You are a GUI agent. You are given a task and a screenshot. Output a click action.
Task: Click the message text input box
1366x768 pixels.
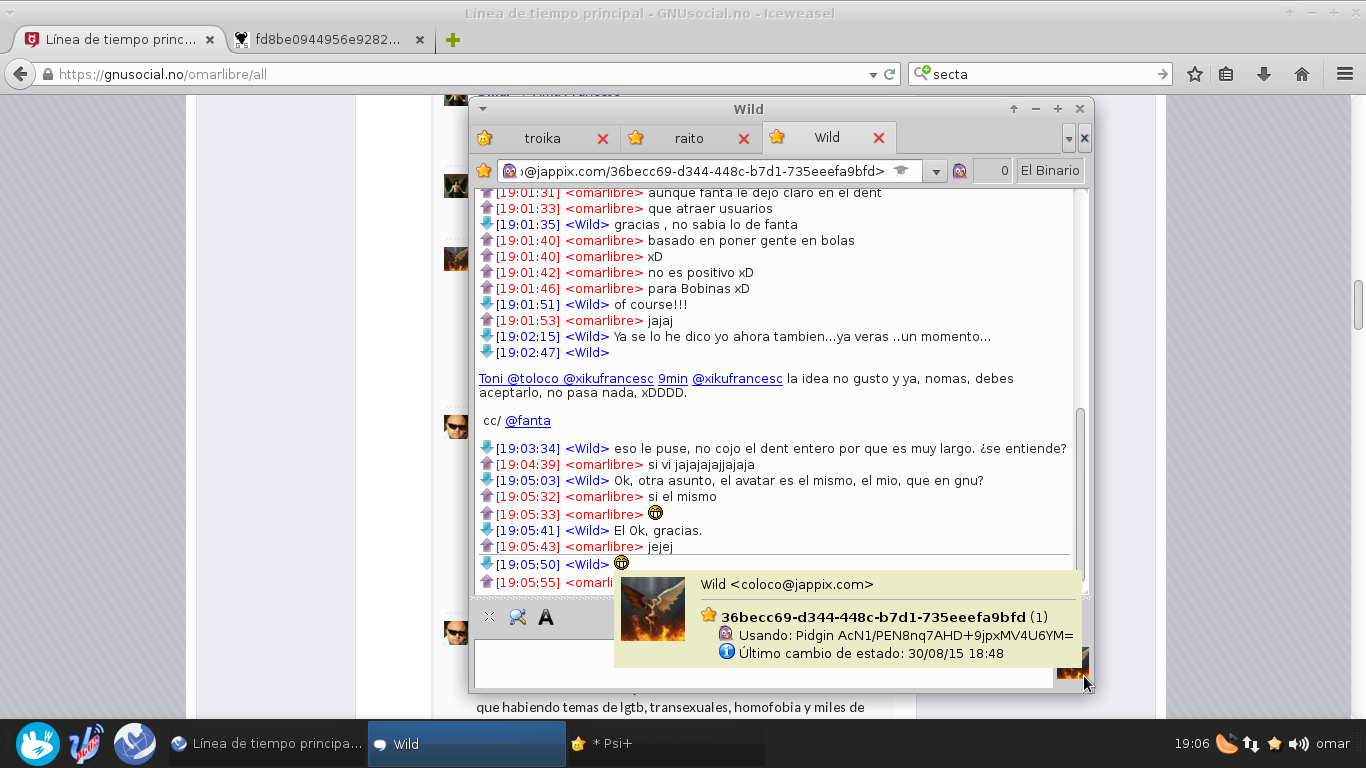pyautogui.click(x=764, y=664)
